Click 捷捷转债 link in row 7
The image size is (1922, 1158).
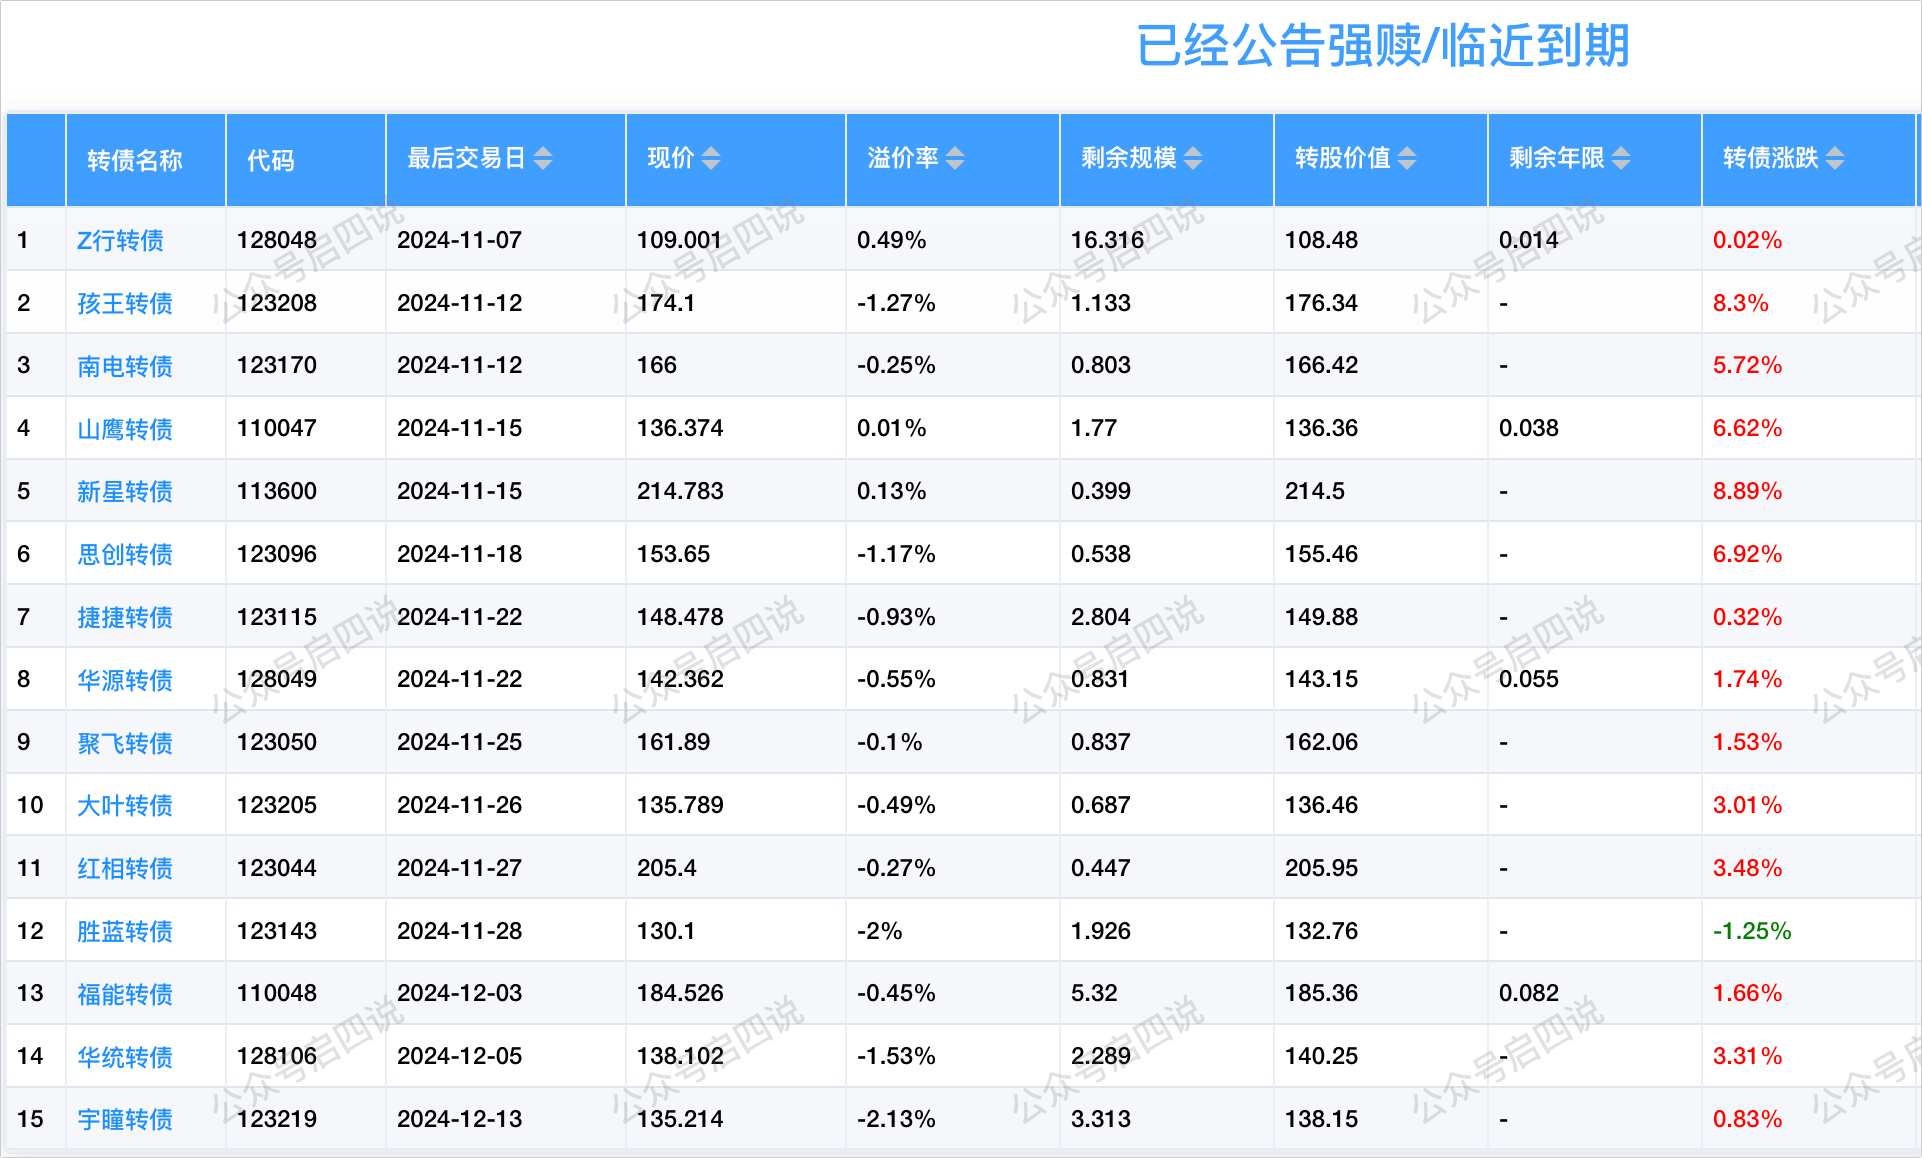[125, 617]
